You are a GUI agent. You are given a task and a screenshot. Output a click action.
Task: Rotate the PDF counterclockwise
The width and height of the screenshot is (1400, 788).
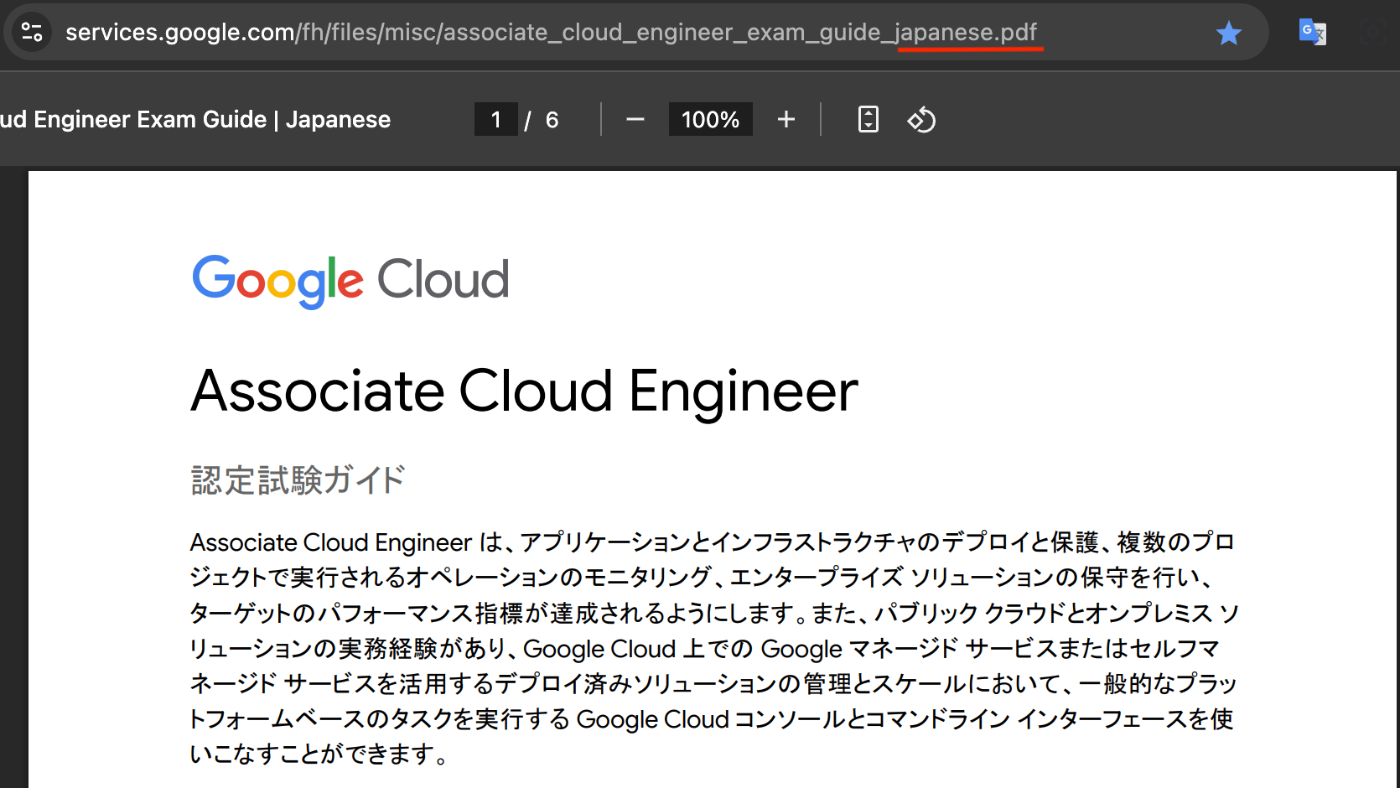(921, 120)
